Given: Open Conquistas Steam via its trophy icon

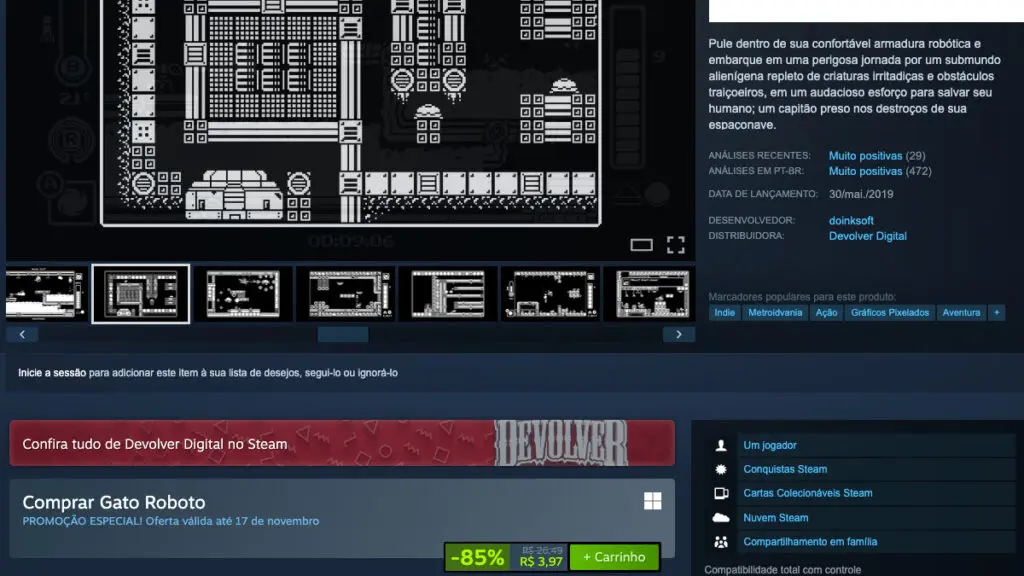Looking at the screenshot, I should click(x=722, y=468).
